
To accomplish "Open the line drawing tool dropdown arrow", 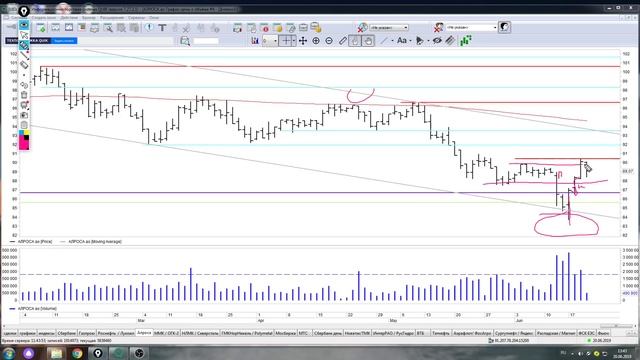I will 392,41.
